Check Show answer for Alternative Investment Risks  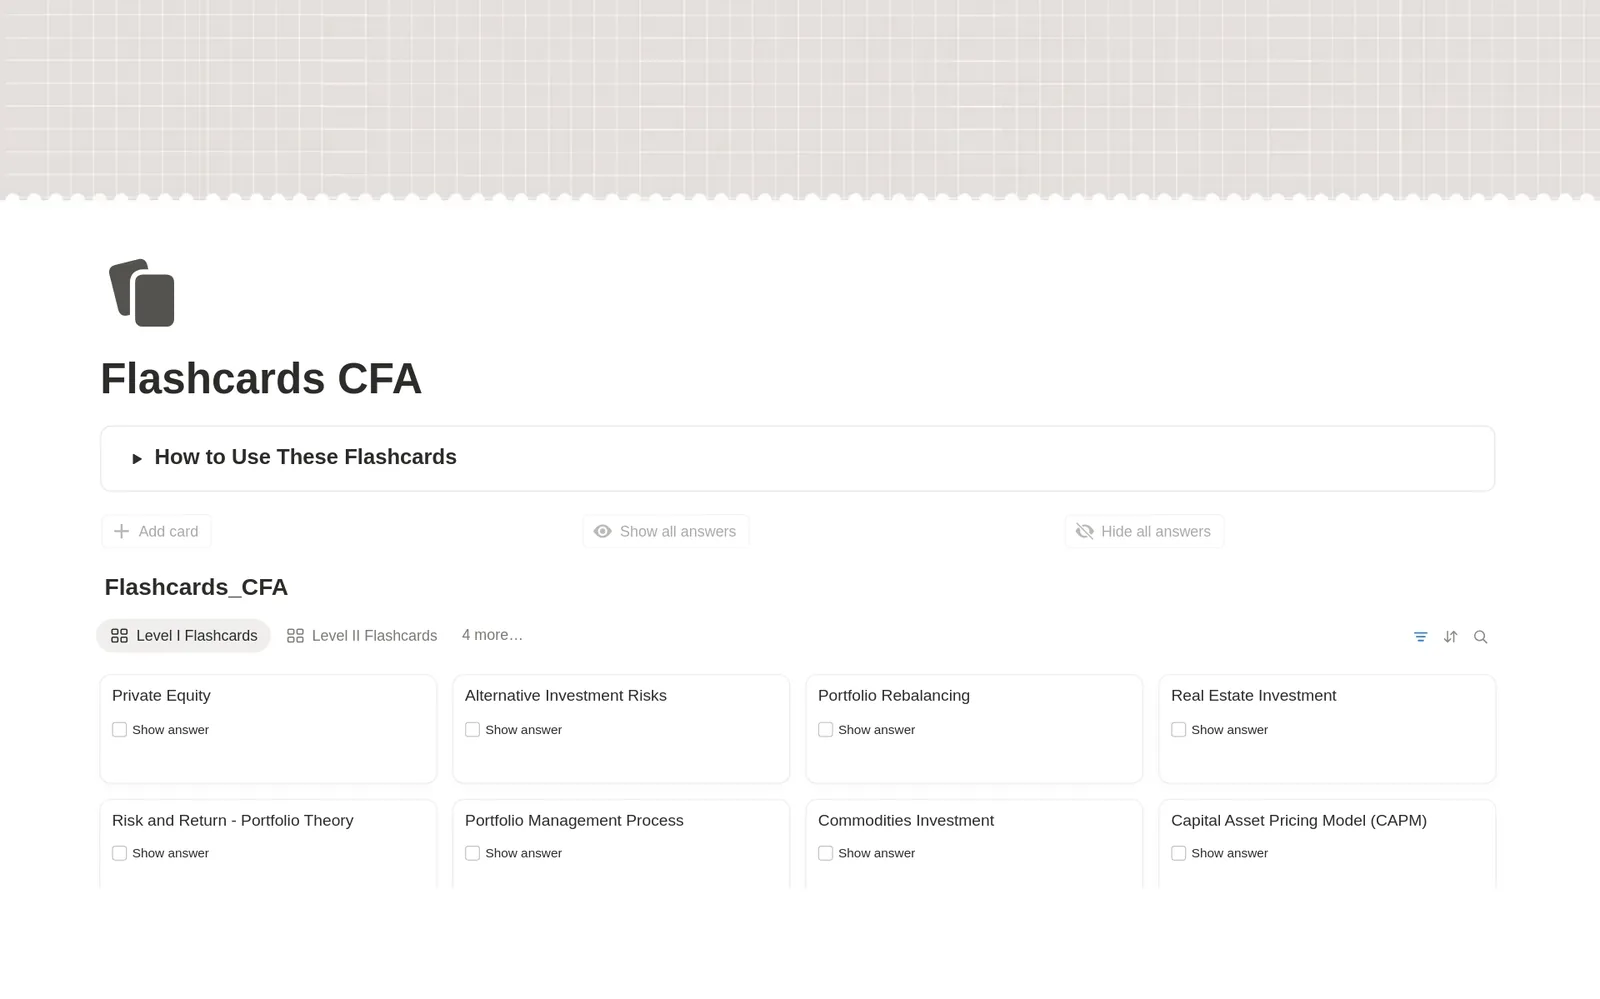coord(472,730)
